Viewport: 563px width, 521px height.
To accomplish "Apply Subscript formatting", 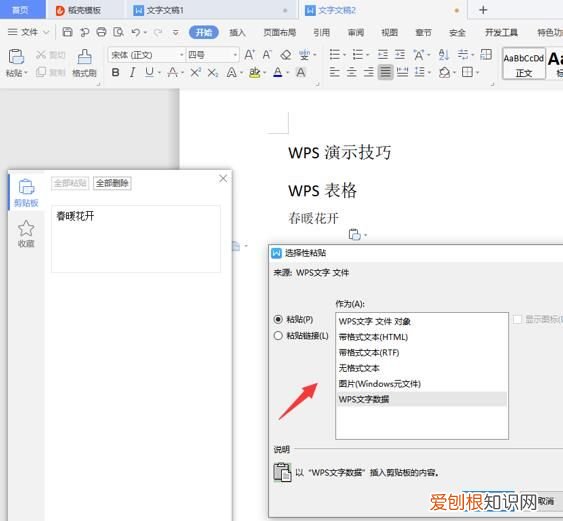I will point(213,73).
